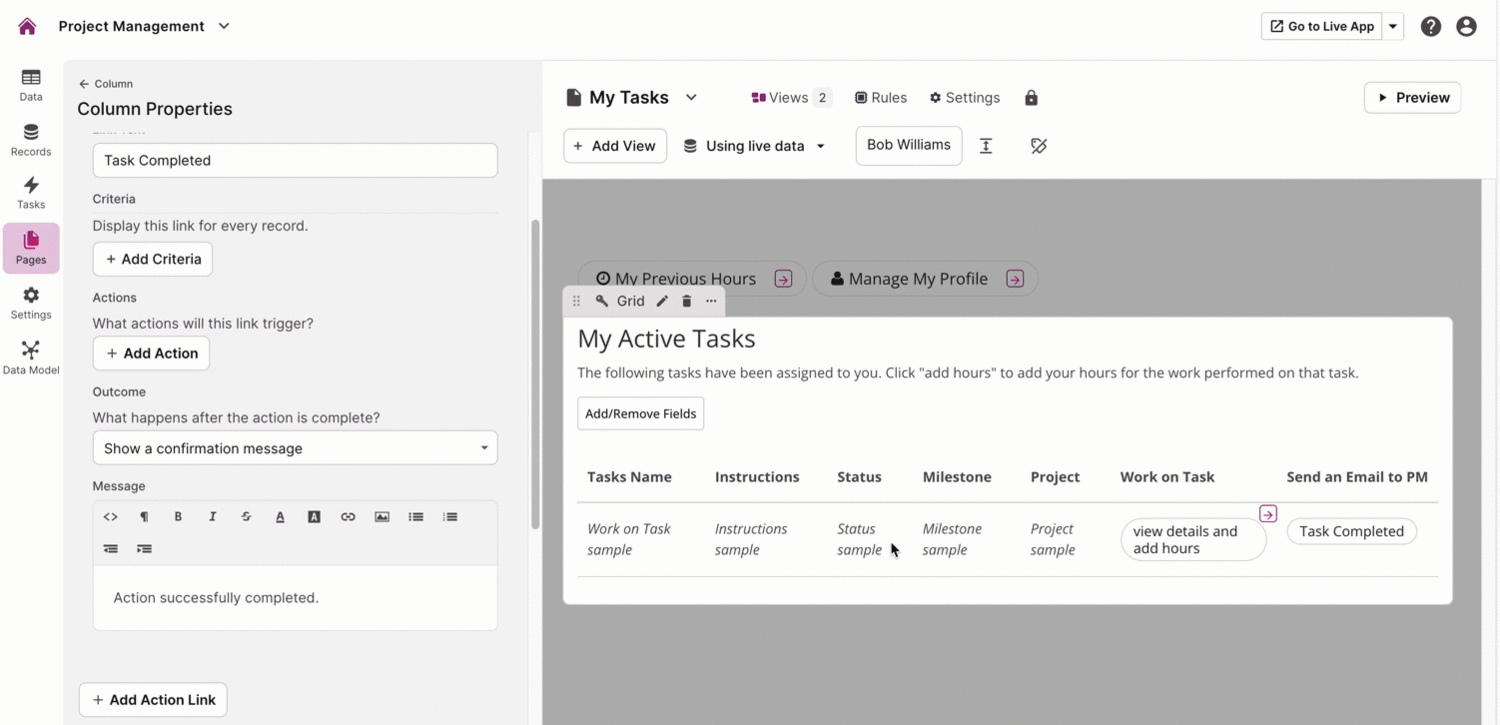
Task: Expand the Using live data dropdown
Action: tap(755, 146)
